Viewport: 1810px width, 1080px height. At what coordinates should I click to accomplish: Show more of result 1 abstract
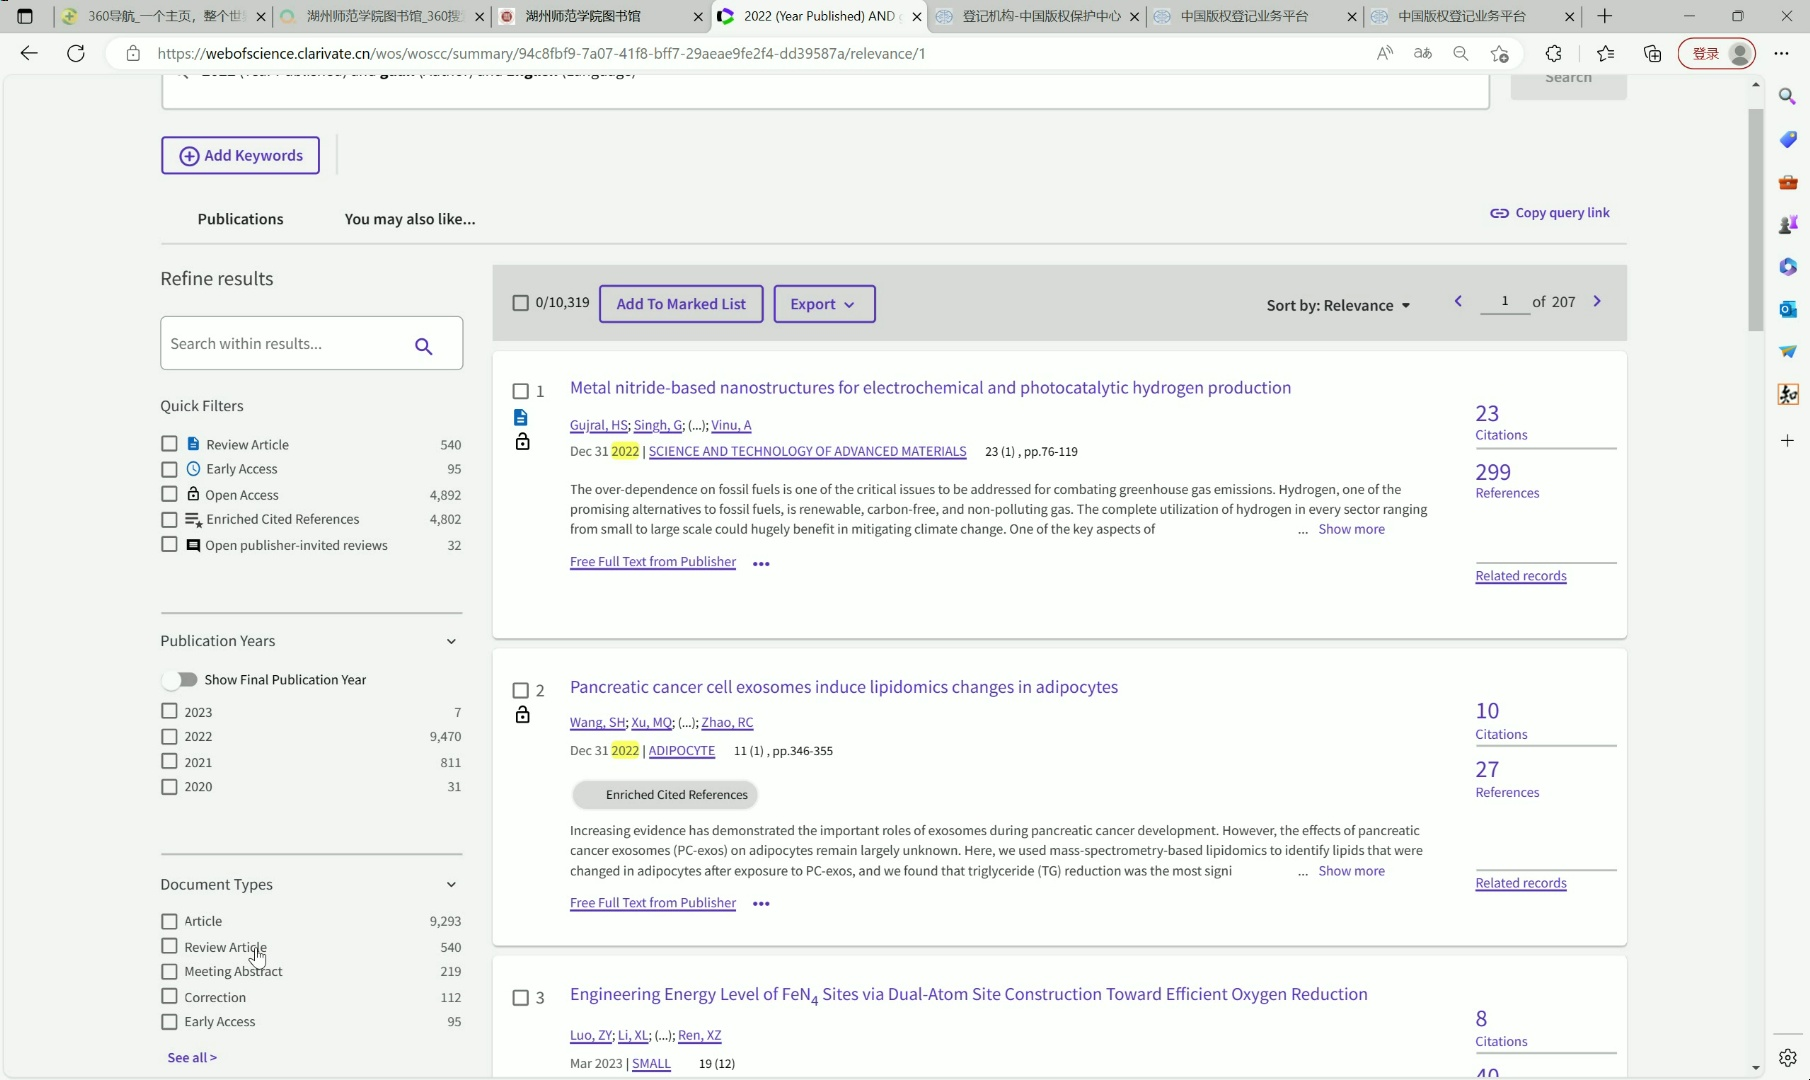1351,530
